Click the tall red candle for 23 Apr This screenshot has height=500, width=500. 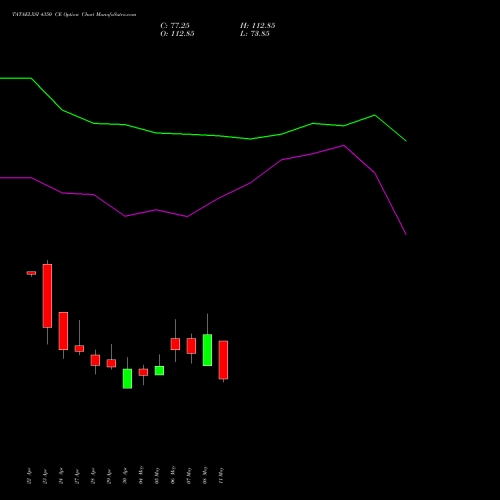pyautogui.click(x=47, y=296)
